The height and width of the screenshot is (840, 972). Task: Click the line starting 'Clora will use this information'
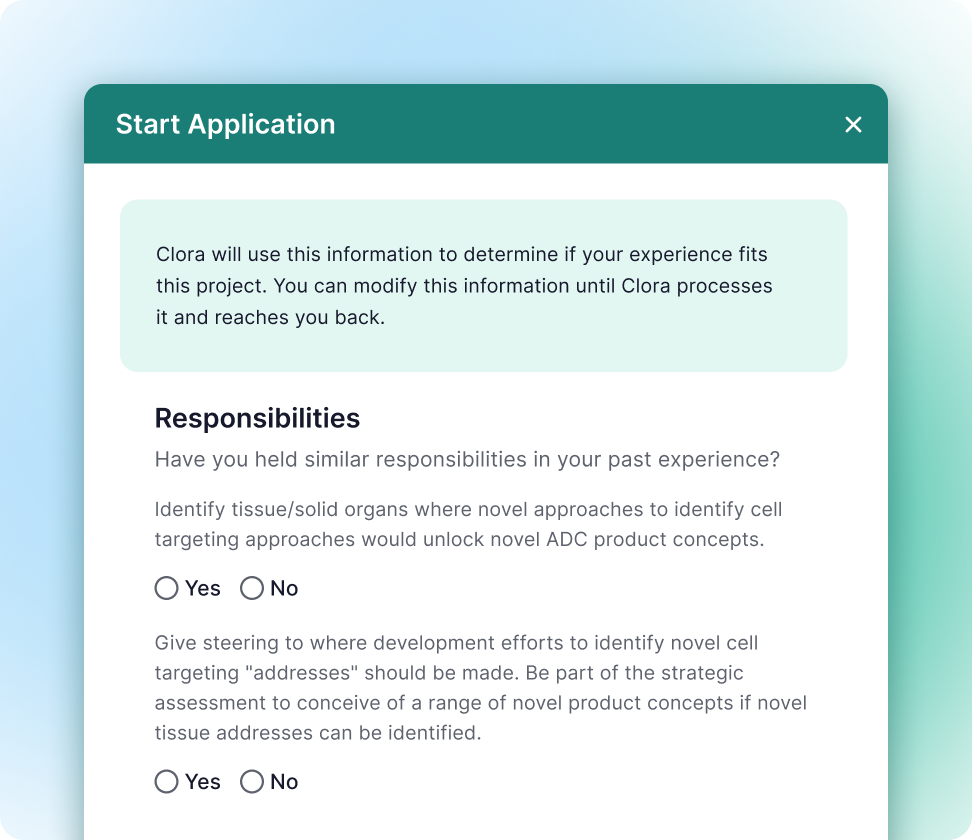click(461, 254)
